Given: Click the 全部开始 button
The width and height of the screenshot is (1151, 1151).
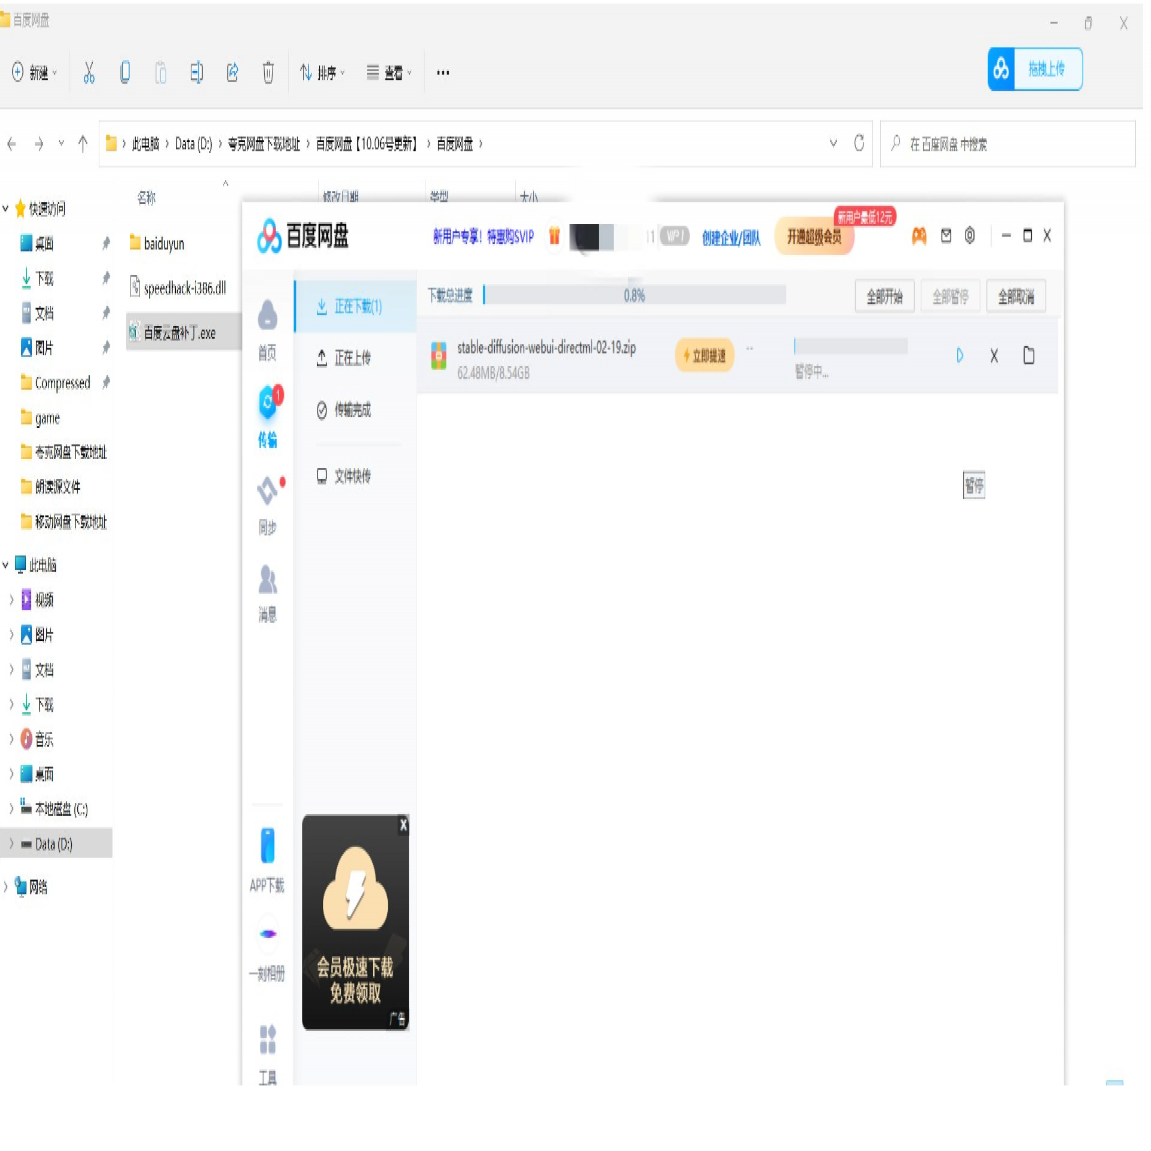Looking at the screenshot, I should coord(884,297).
